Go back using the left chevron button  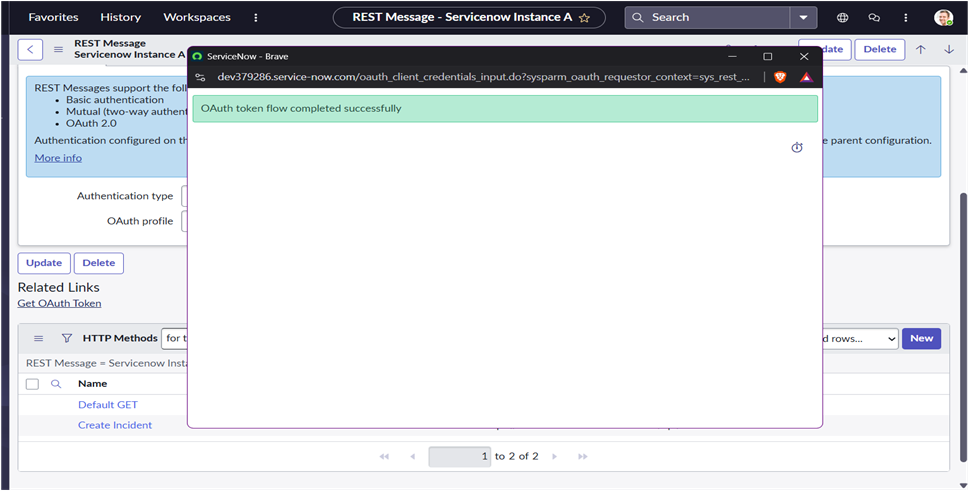point(30,49)
